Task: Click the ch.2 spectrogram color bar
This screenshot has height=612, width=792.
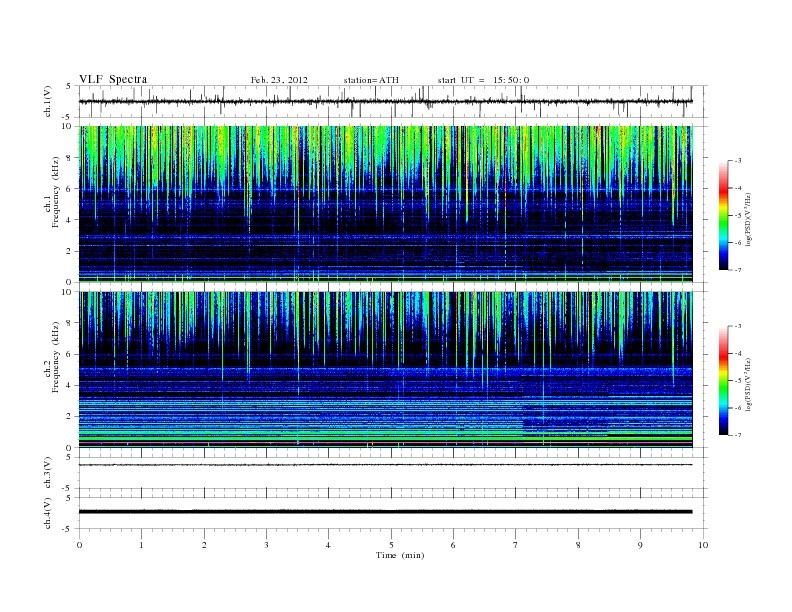Action: tap(724, 381)
